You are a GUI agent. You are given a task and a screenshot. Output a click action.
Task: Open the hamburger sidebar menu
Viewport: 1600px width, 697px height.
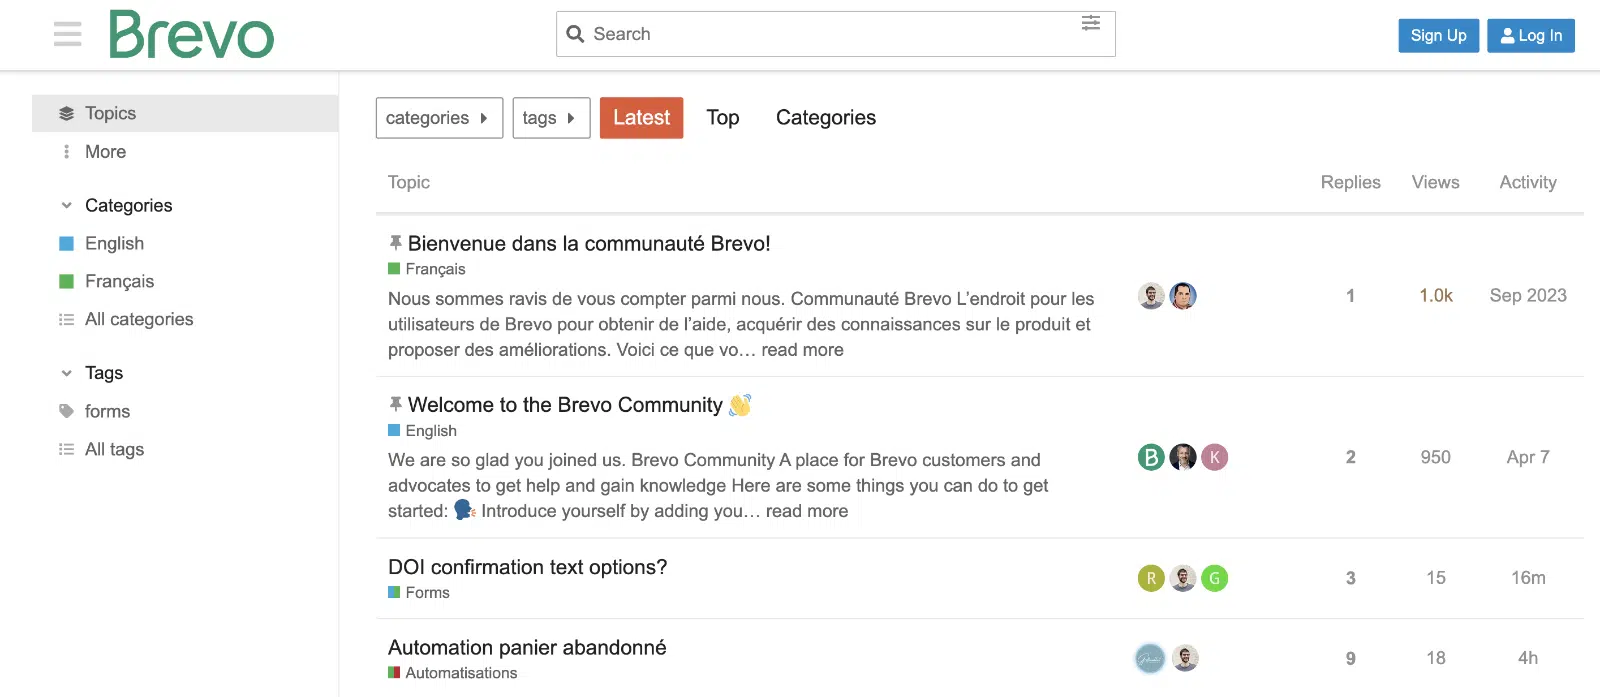68,35
